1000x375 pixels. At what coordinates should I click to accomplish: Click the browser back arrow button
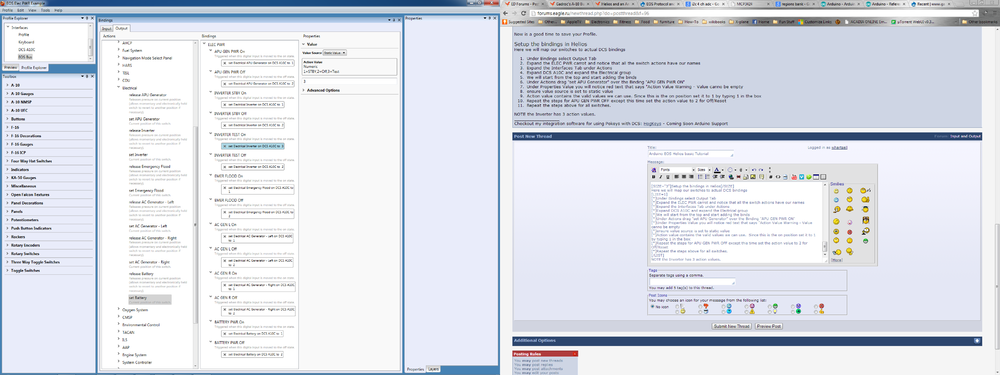click(504, 13)
